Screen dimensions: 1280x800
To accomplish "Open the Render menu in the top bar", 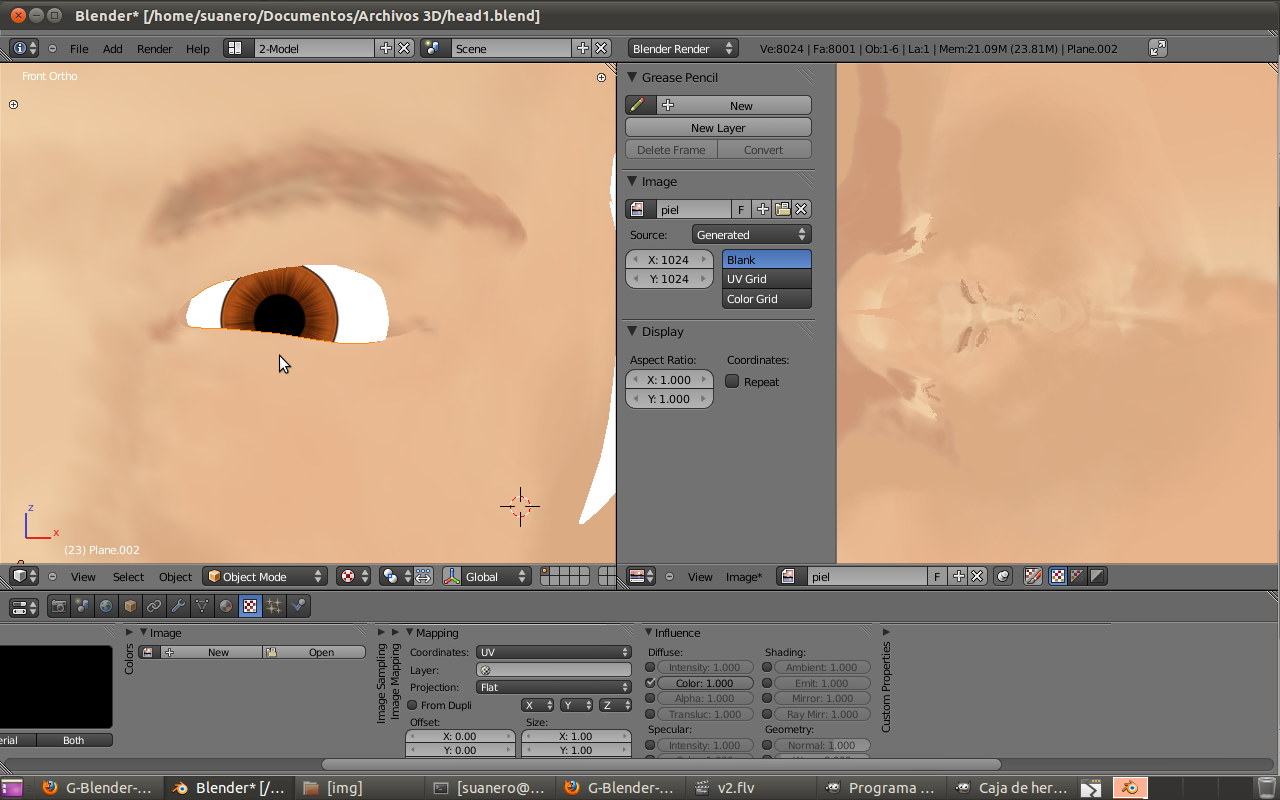I will 155,49.
